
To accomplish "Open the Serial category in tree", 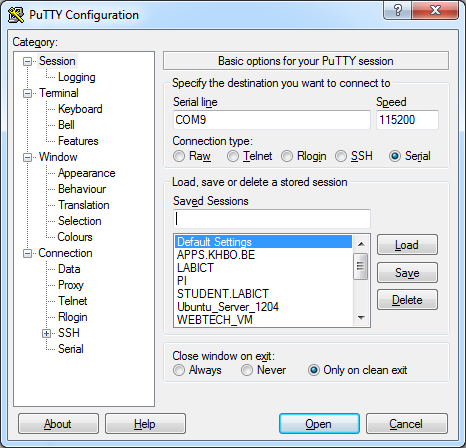I will coord(71,349).
